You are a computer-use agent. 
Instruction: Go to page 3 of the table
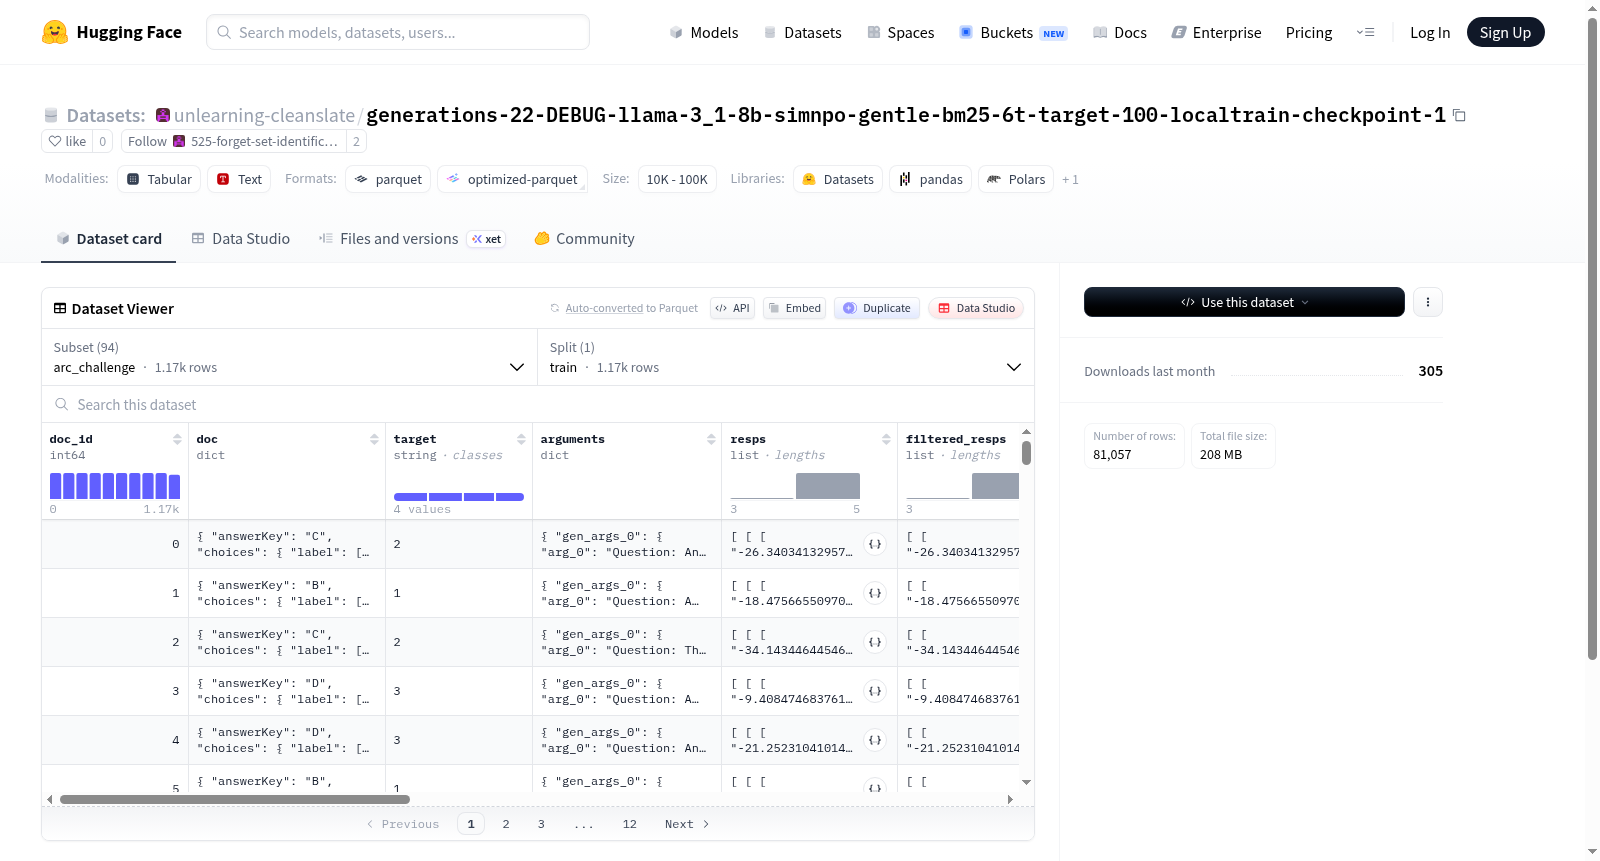point(541,824)
